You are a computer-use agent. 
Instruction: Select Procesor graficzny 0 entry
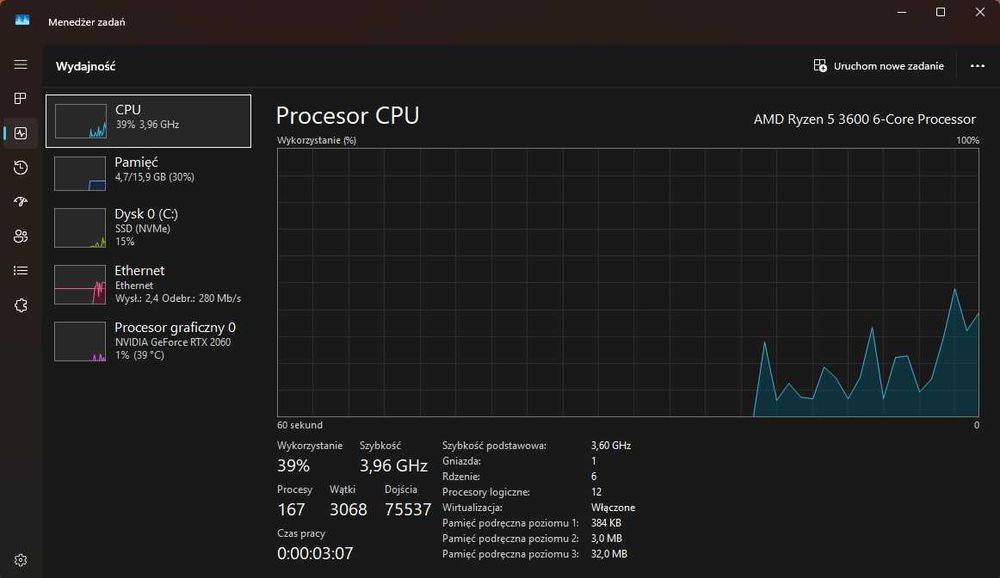tap(148, 341)
